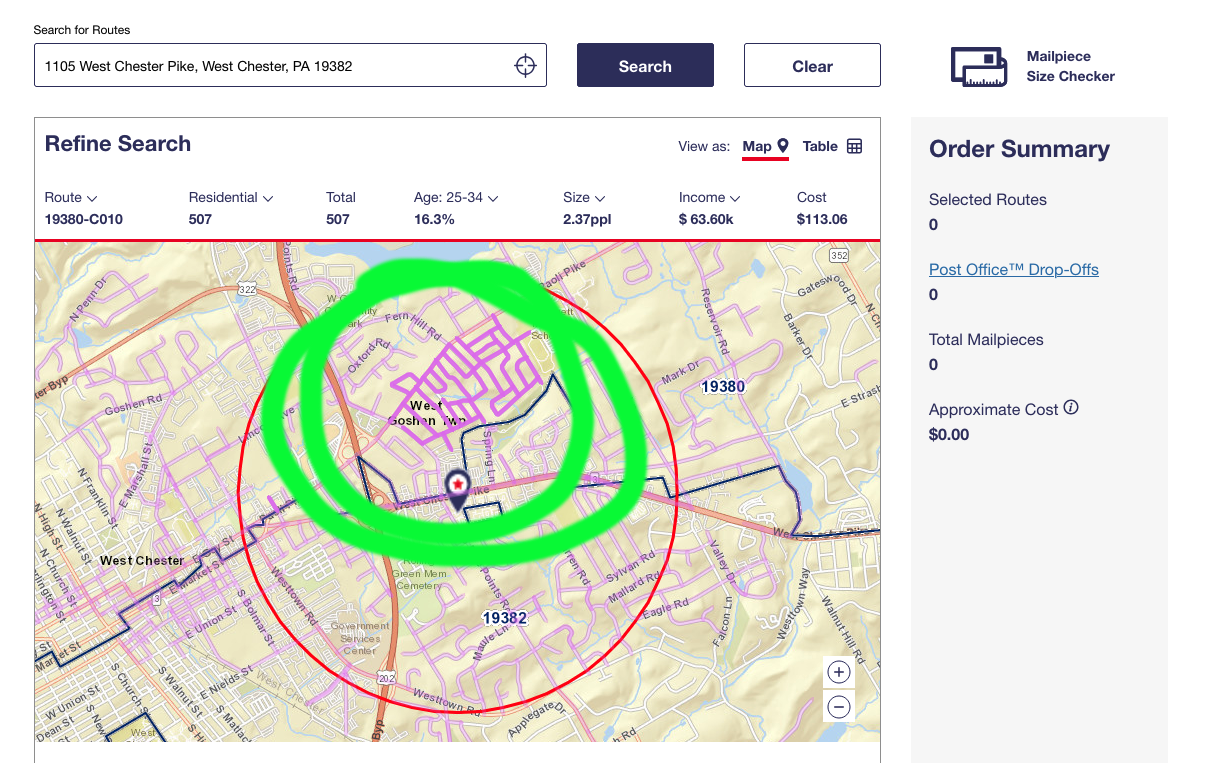The image size is (1210, 763).
Task: Switch to Table view
Action: click(x=820, y=146)
